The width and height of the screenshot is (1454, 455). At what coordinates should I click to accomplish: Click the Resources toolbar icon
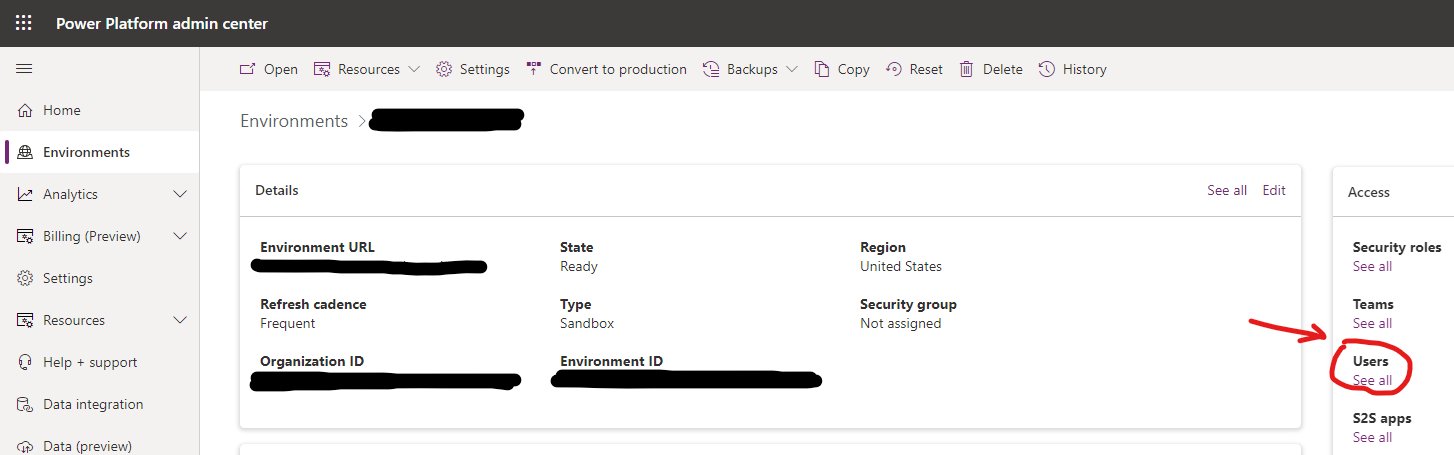pos(322,69)
